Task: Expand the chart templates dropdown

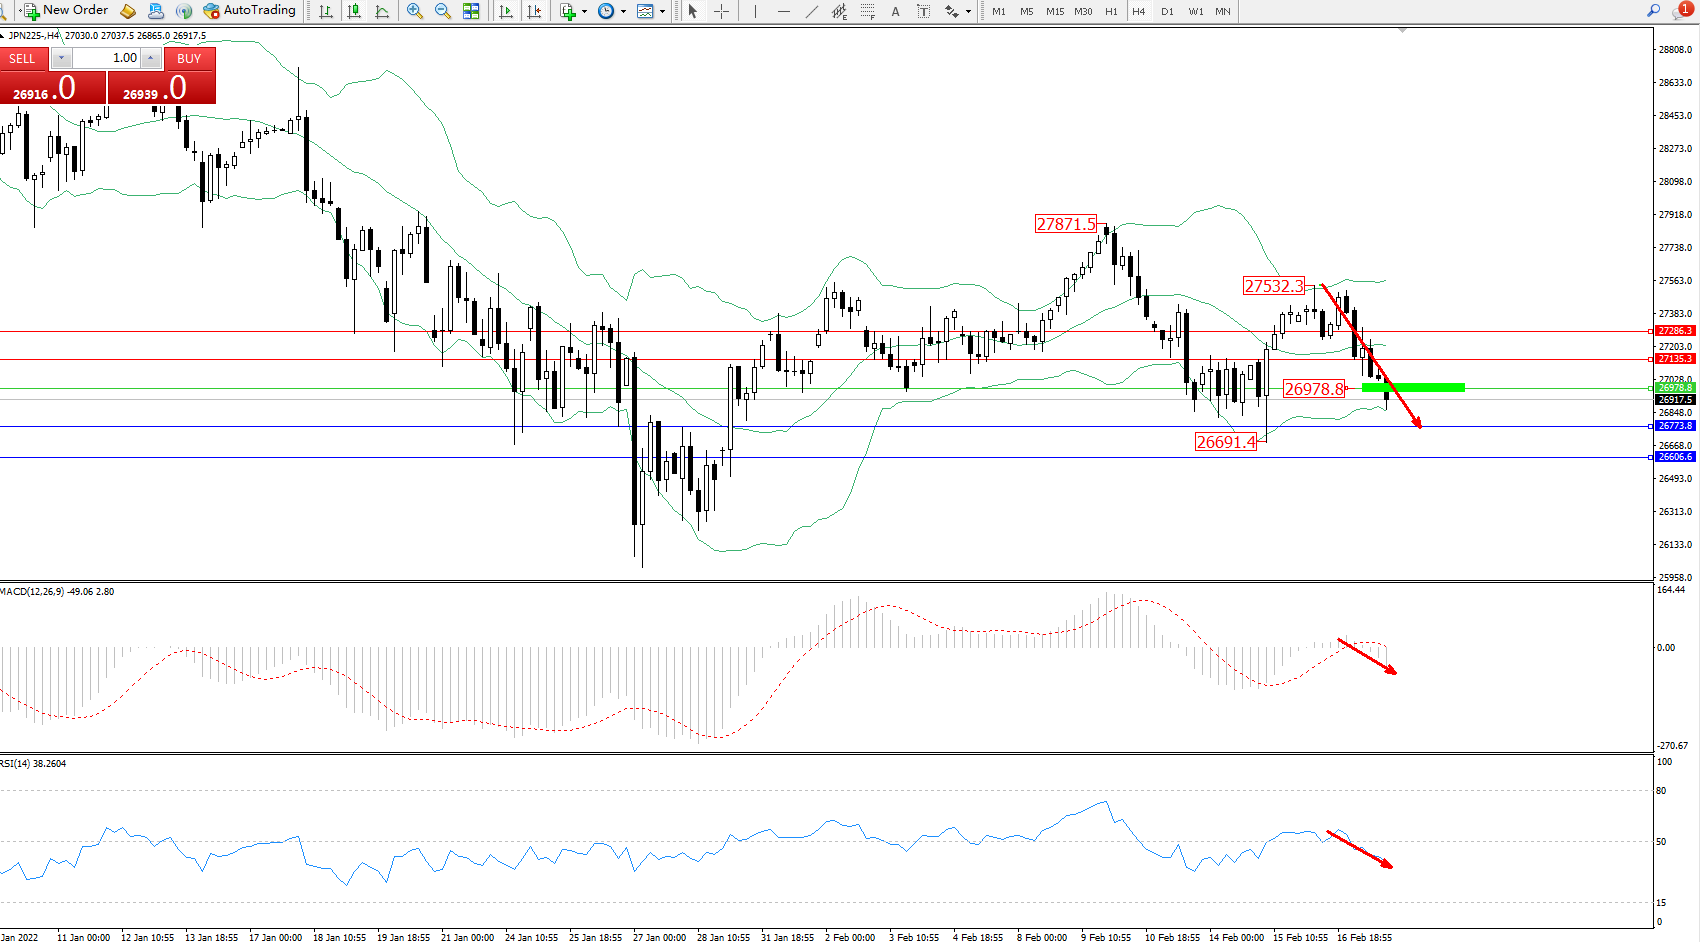Action: click(662, 12)
